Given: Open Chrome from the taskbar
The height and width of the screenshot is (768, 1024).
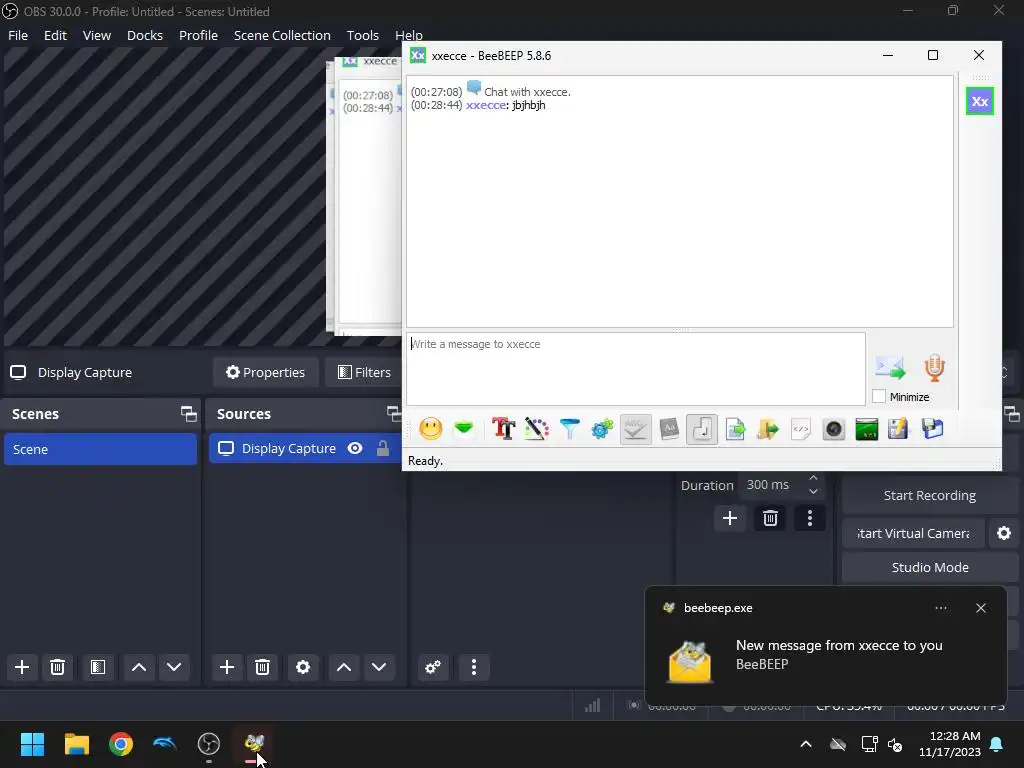Looking at the screenshot, I should [x=121, y=744].
